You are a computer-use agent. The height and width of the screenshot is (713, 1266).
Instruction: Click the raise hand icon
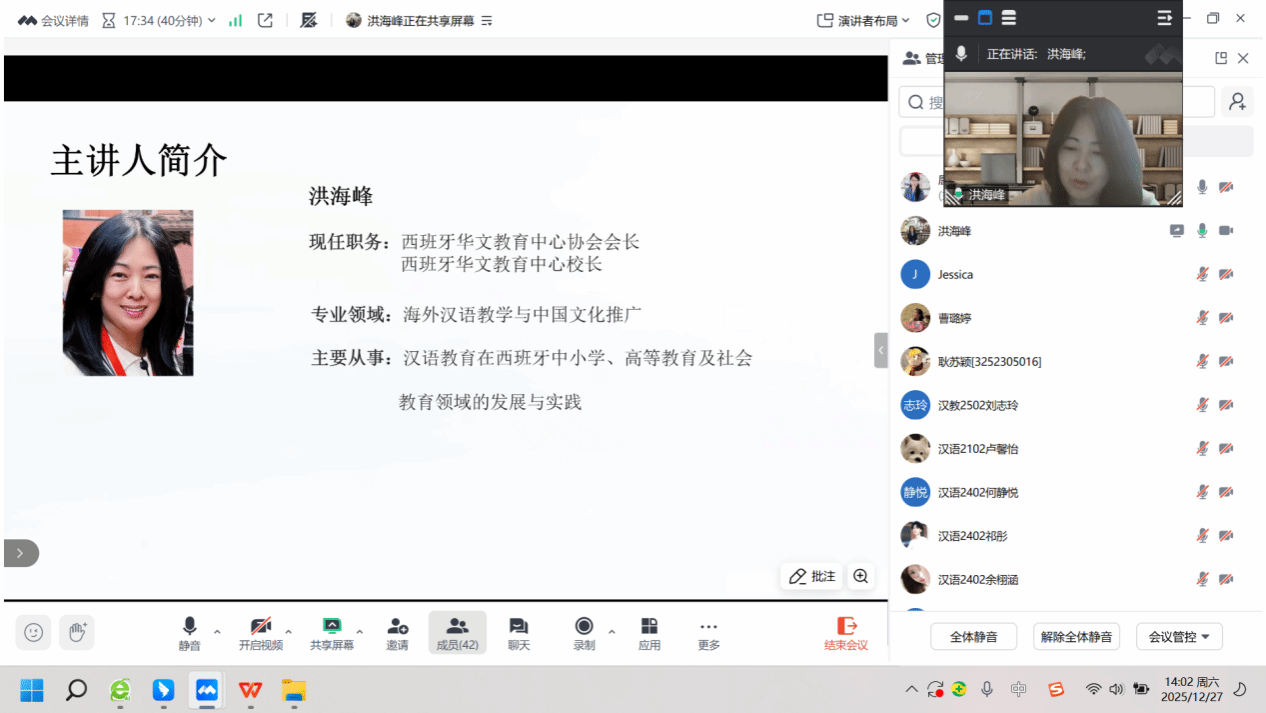point(77,632)
